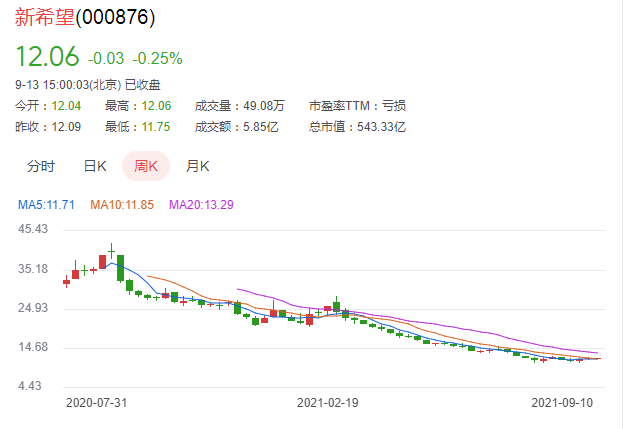Image resolution: width=624 pixels, height=429 pixels.
Task: Click the current price 12.06 in the header
Action: (x=47, y=56)
